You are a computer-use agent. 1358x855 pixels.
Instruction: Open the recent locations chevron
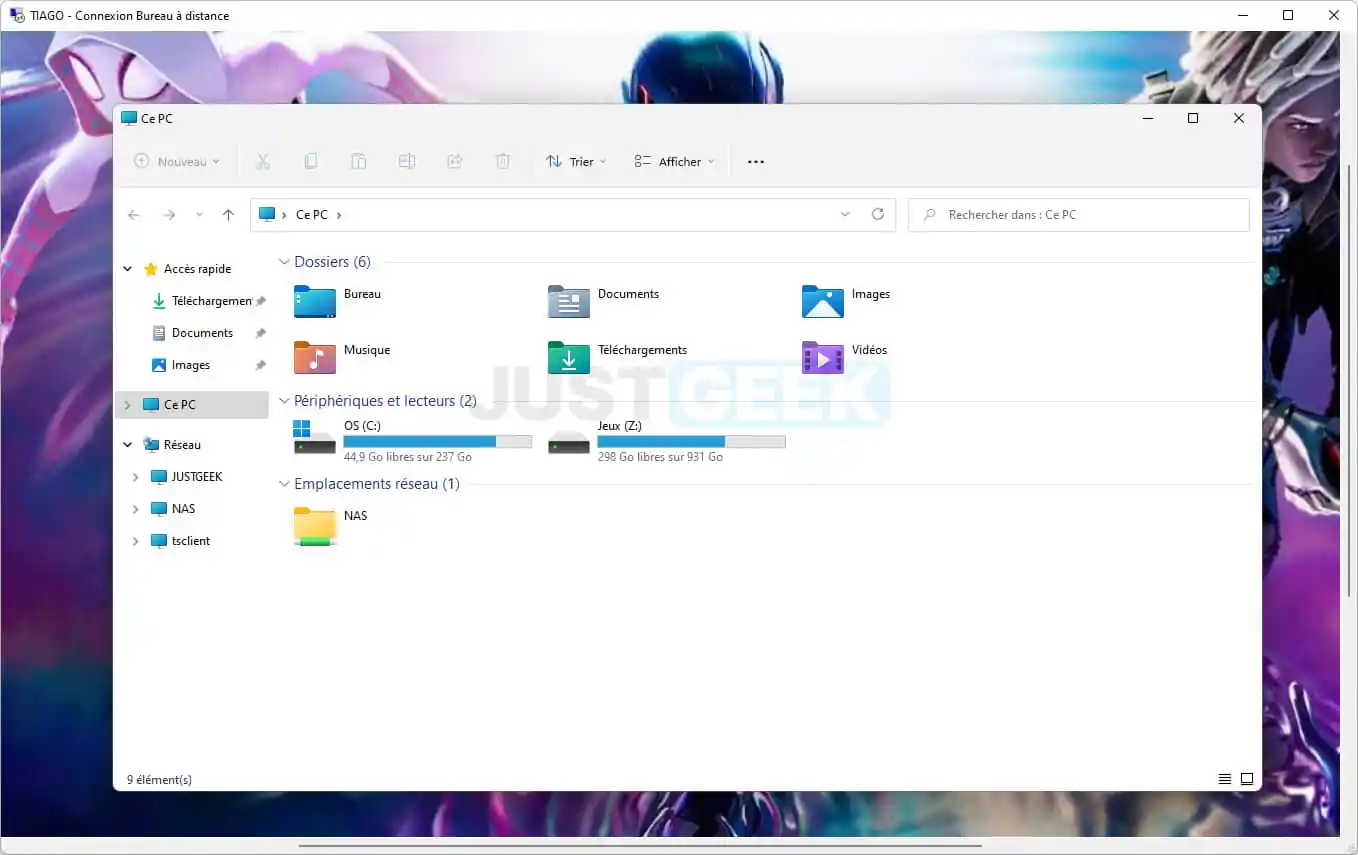[x=199, y=215]
